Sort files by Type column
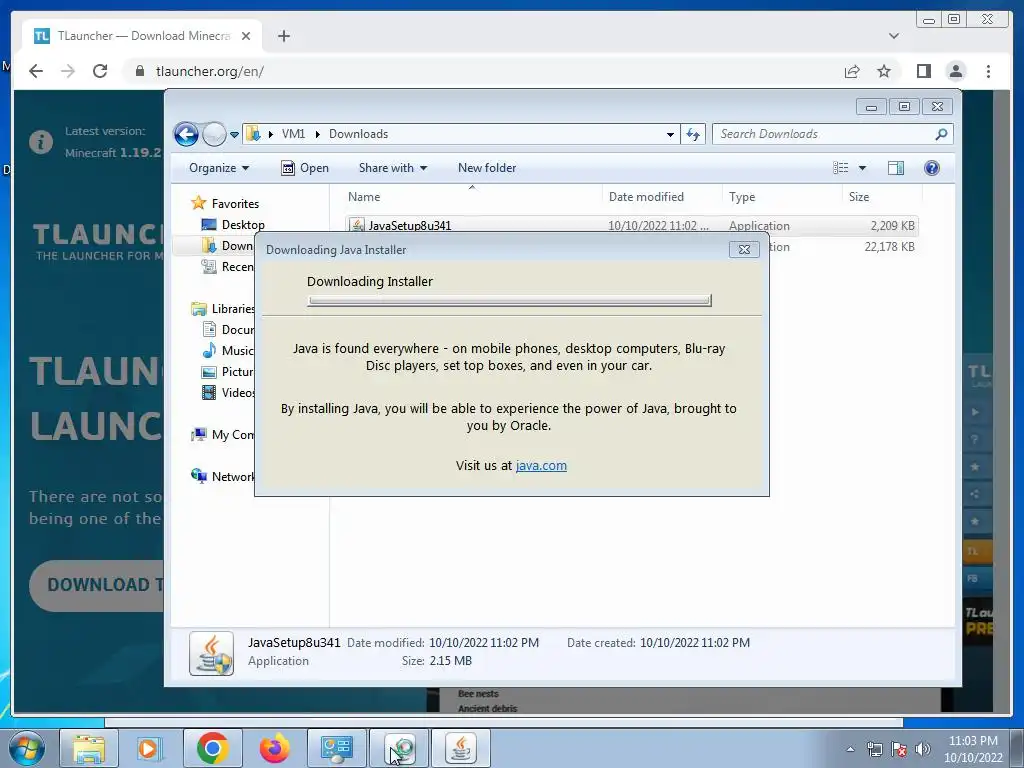The image size is (1024, 768). pyautogui.click(x=782, y=197)
